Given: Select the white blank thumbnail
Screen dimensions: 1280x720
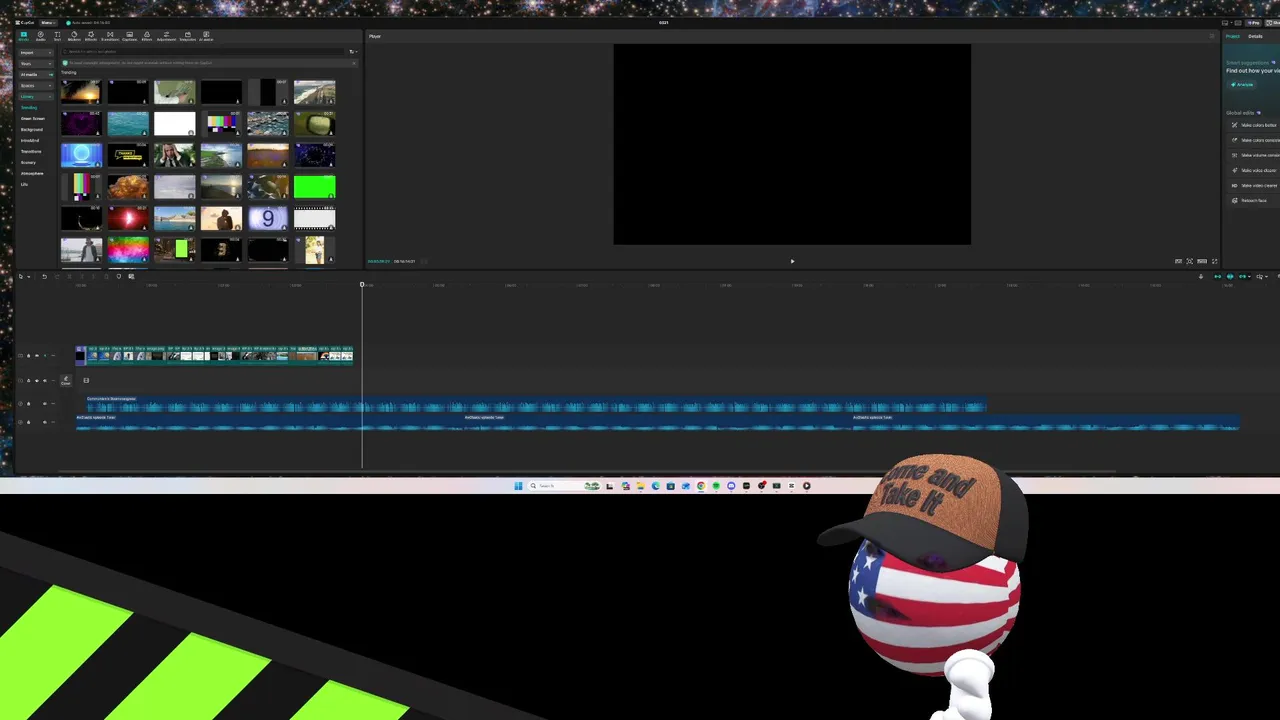Looking at the screenshot, I should (174, 124).
